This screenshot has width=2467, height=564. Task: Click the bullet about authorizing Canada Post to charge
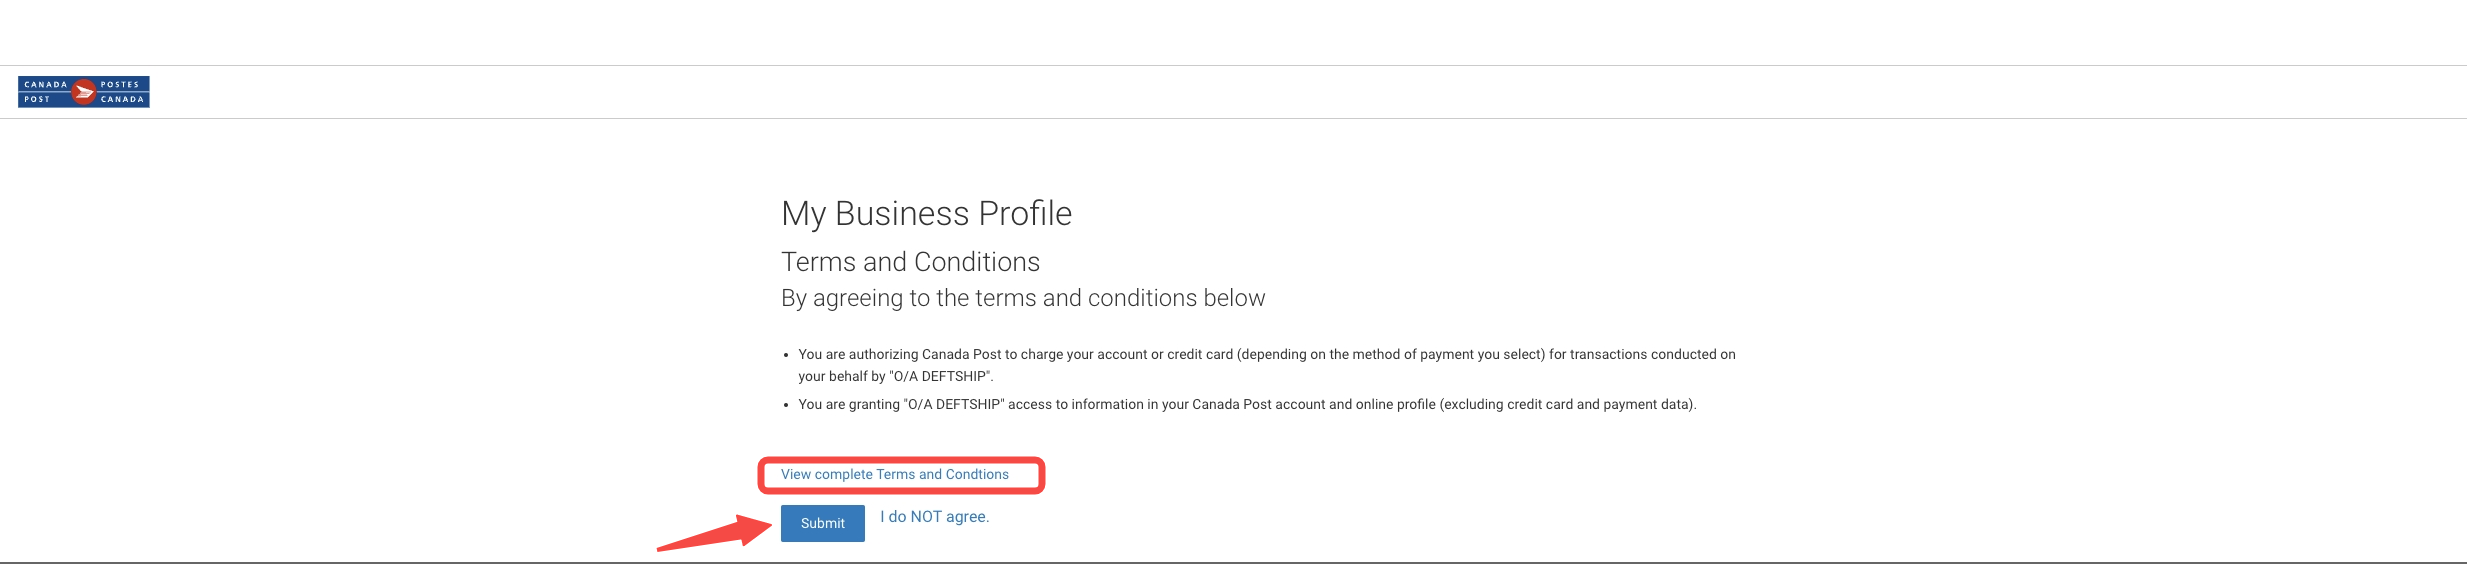pos(1266,365)
